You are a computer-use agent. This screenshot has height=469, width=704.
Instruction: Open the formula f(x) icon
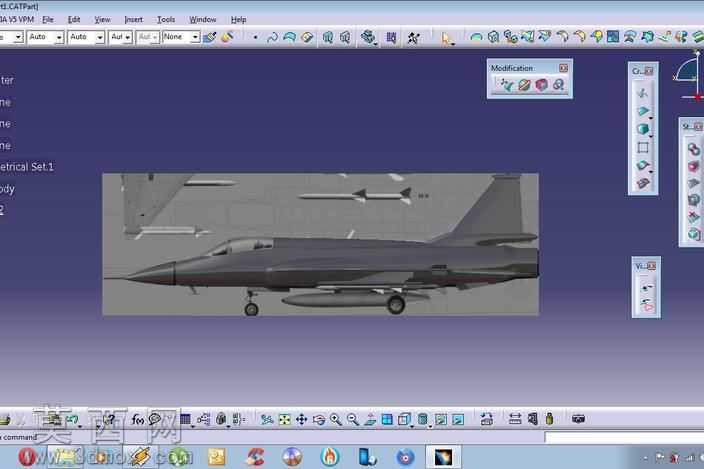click(x=137, y=420)
